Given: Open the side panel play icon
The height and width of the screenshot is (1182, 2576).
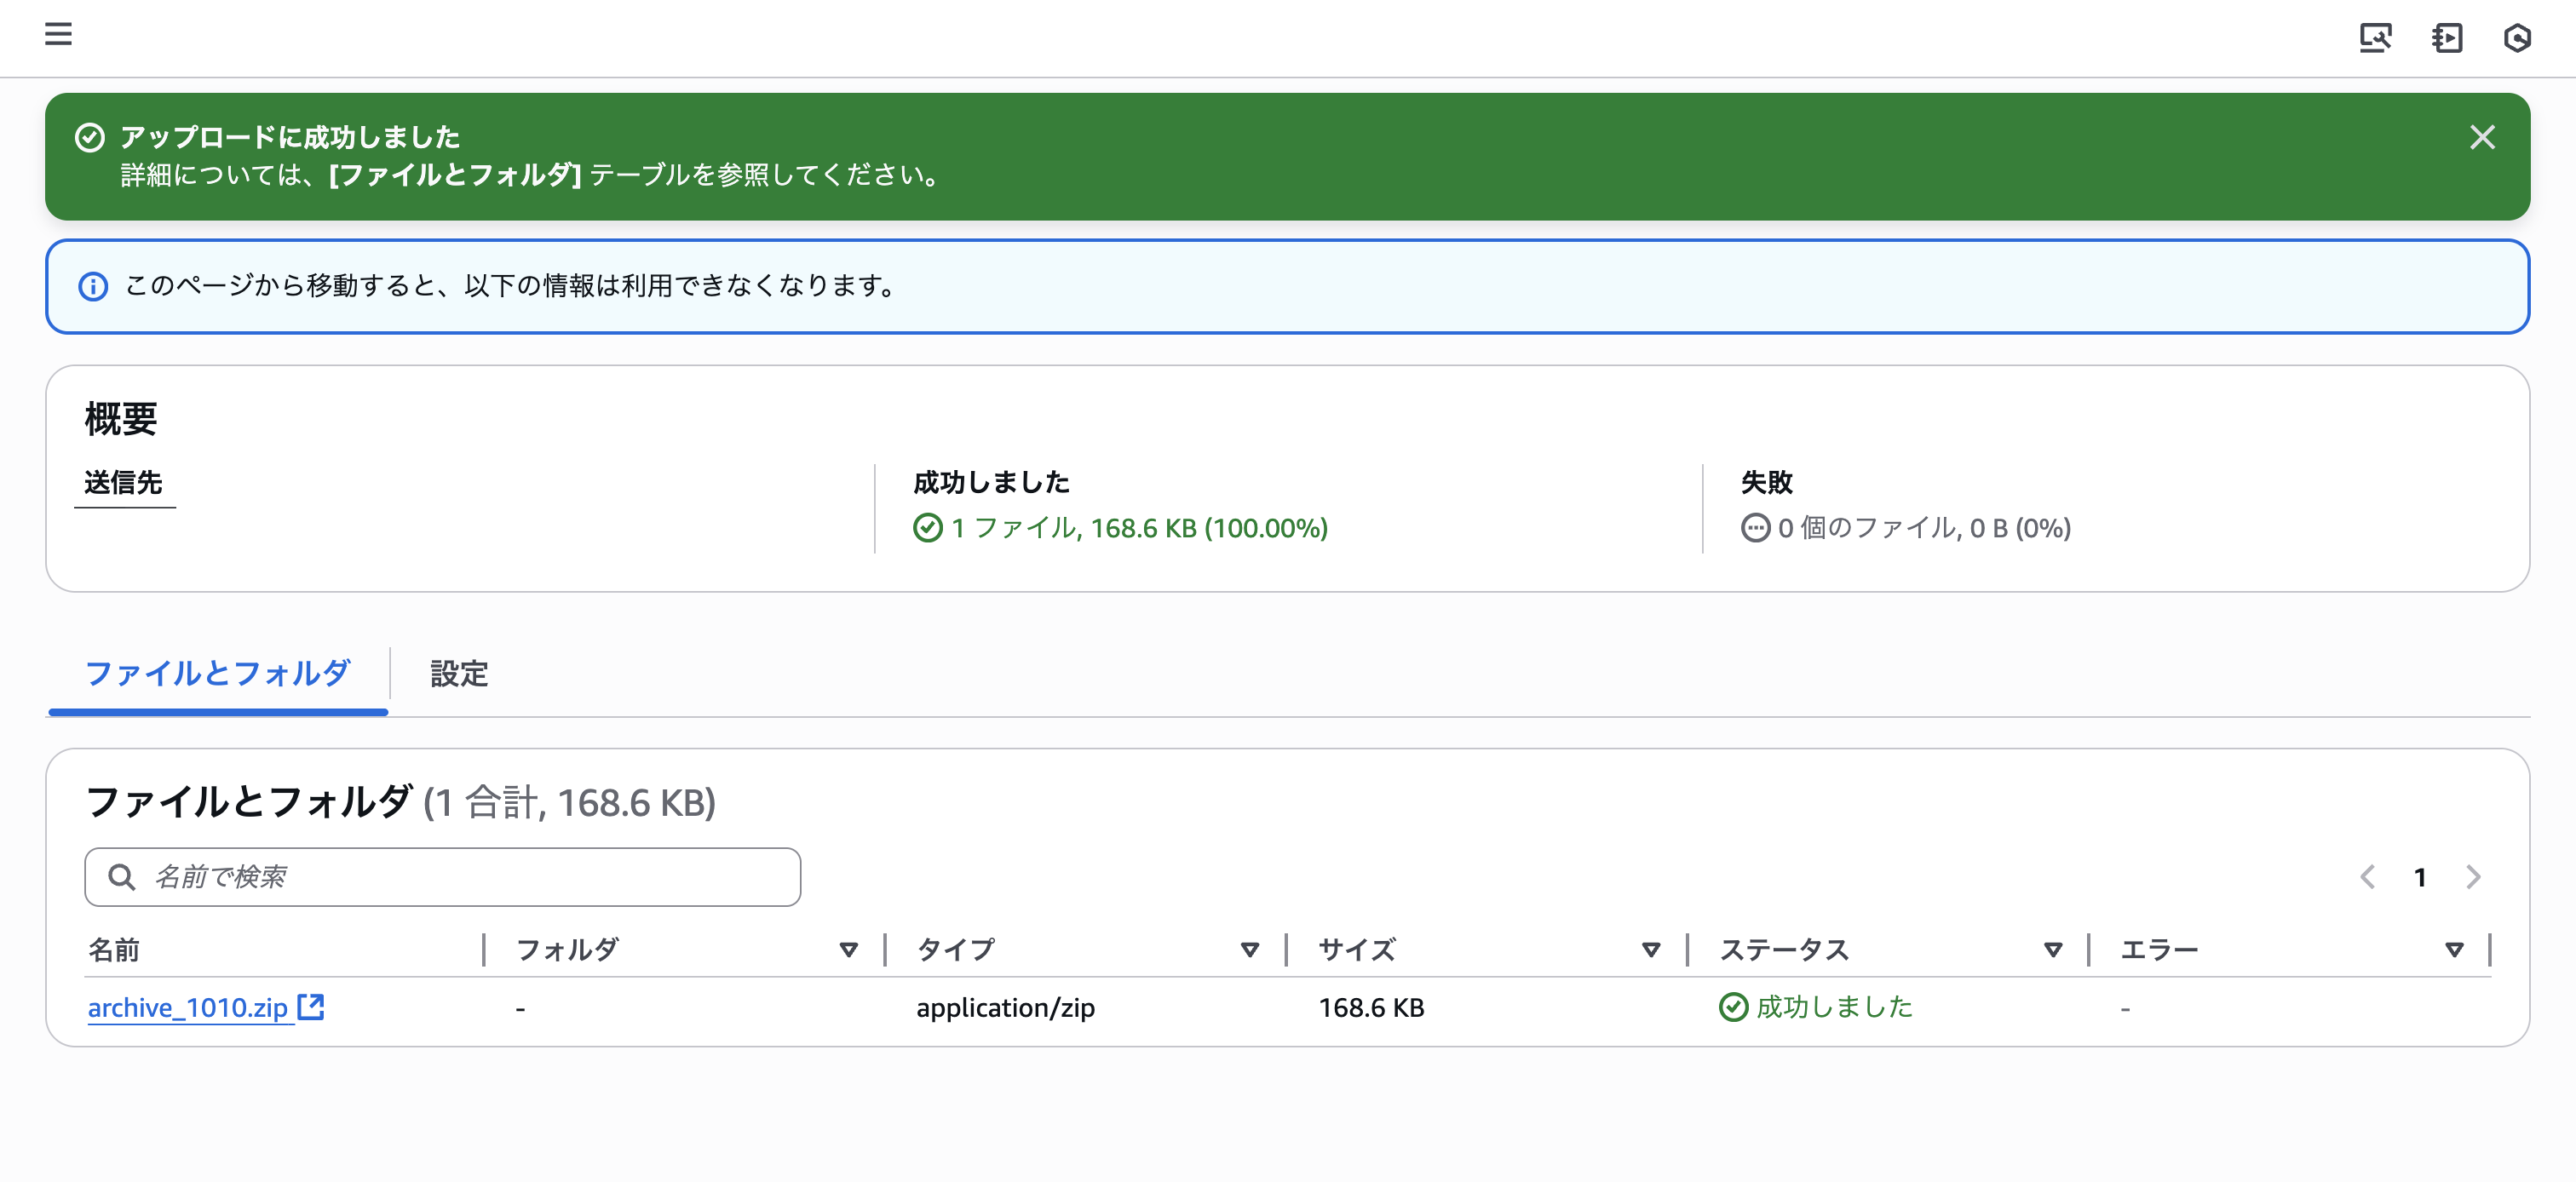Looking at the screenshot, I should [x=2447, y=38].
